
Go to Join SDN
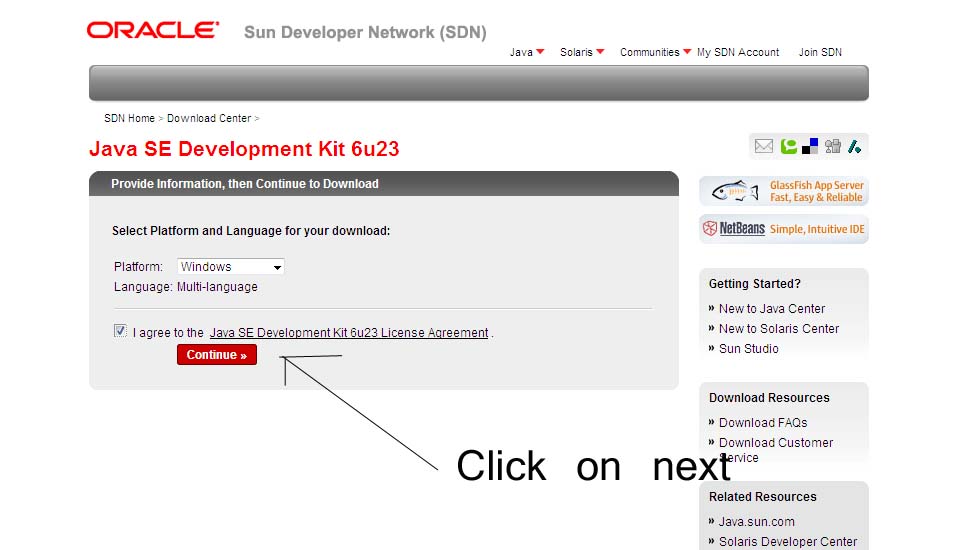point(820,52)
